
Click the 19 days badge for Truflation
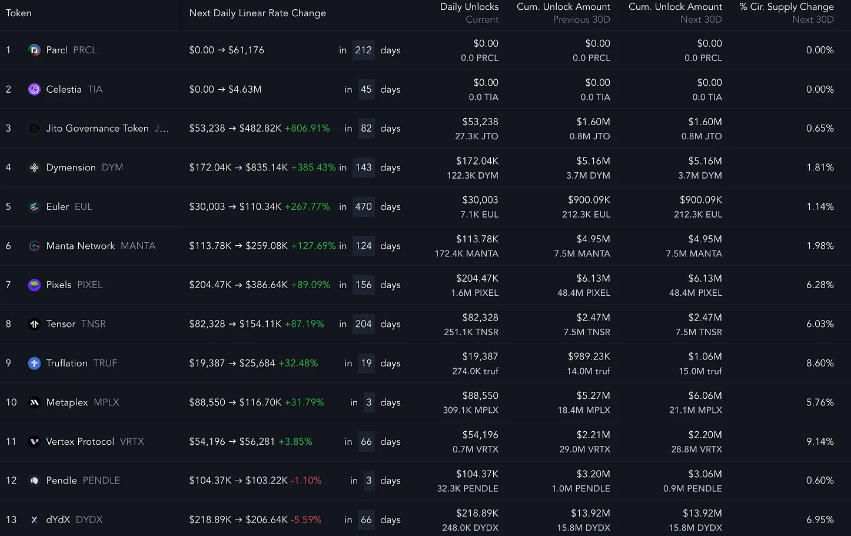(366, 363)
